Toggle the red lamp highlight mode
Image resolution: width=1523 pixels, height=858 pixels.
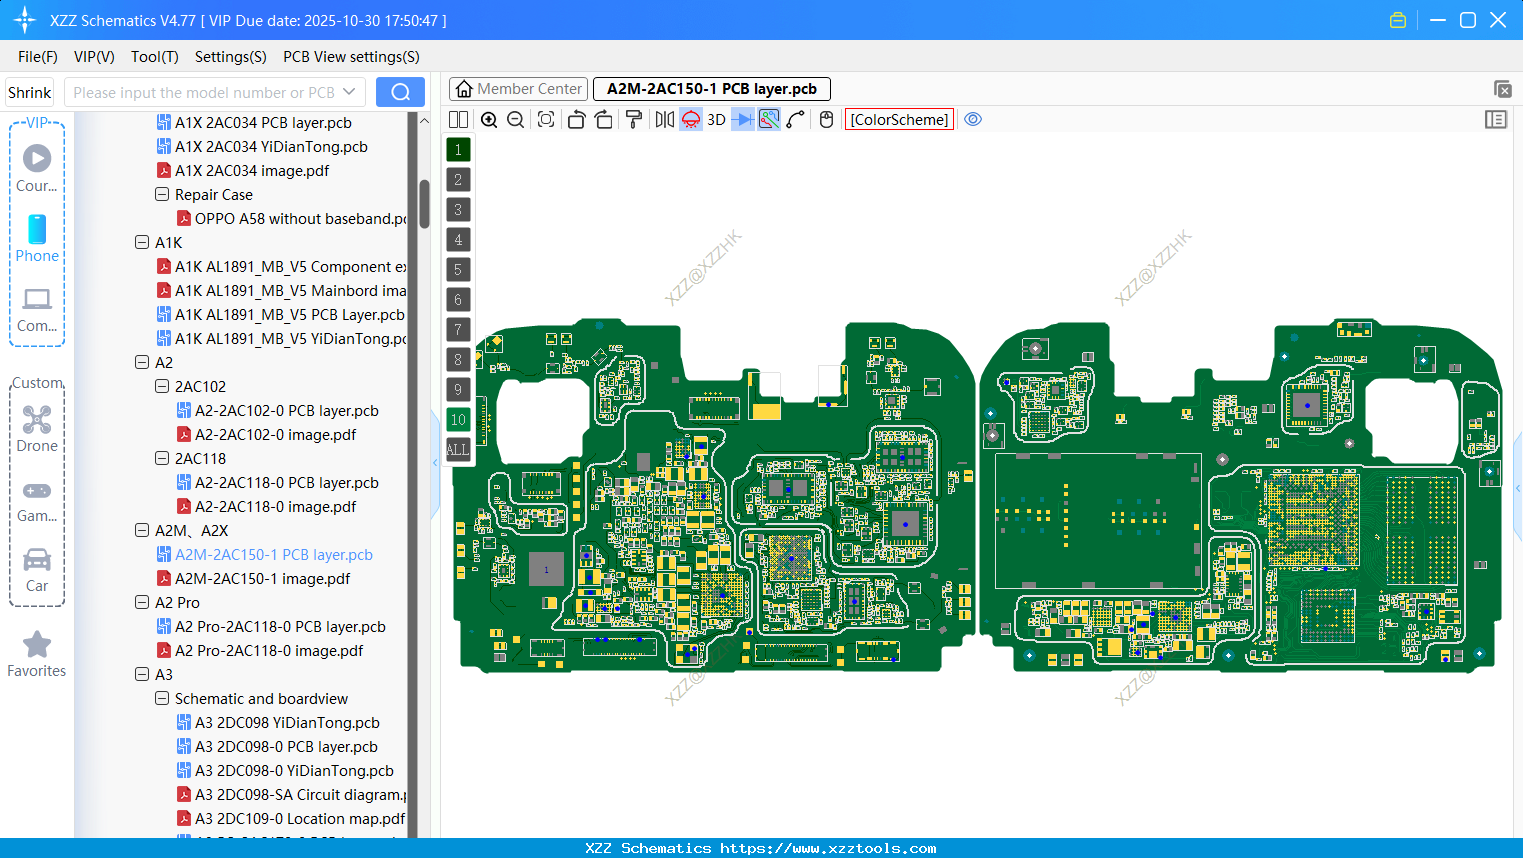[690, 119]
